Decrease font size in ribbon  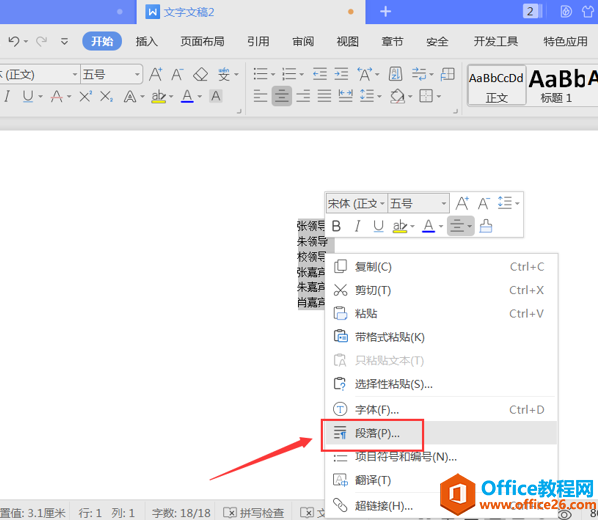(x=177, y=74)
